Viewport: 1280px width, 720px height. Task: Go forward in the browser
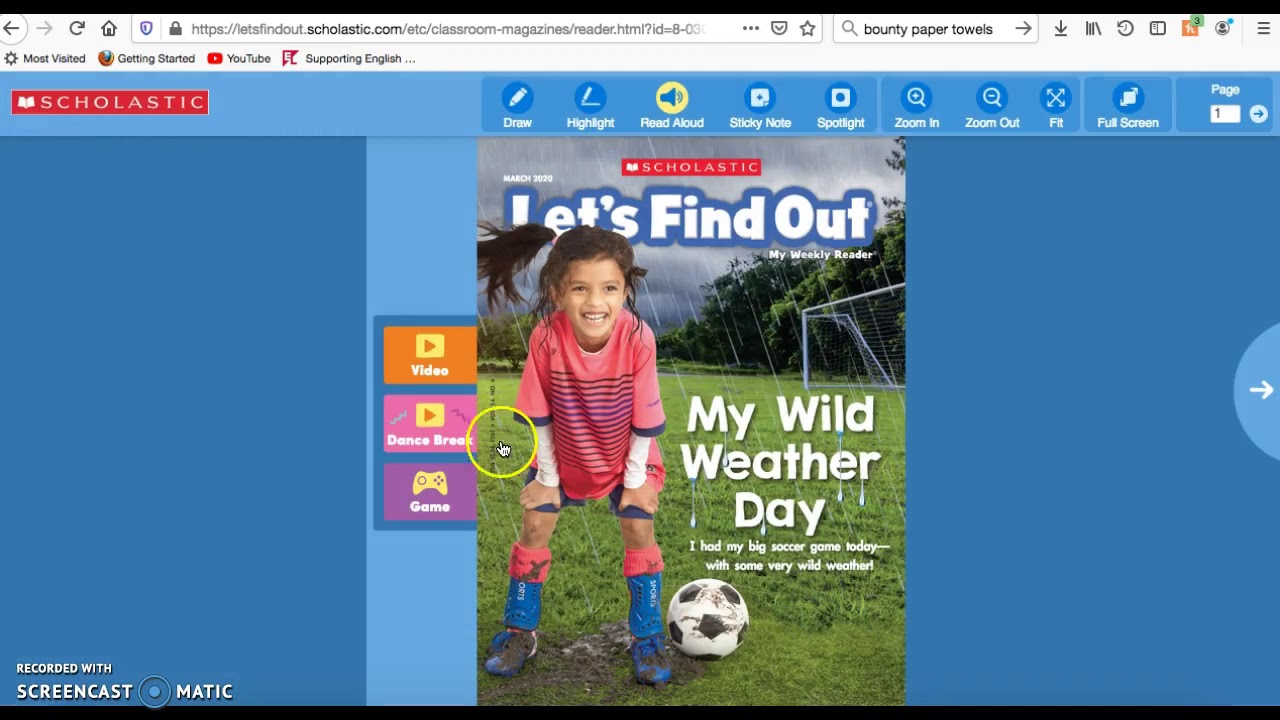[44, 29]
